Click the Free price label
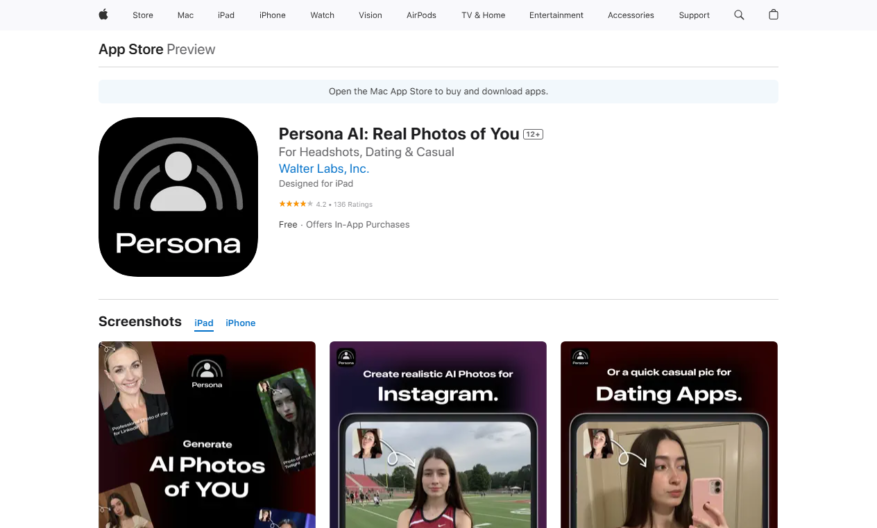 pyautogui.click(x=288, y=224)
